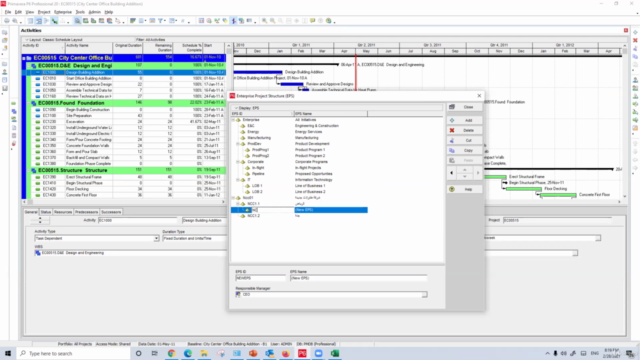Open the Layout: Classic Schedule Layout dropdown
This screenshot has height=360, width=640.
pyautogui.click(x=27, y=40)
